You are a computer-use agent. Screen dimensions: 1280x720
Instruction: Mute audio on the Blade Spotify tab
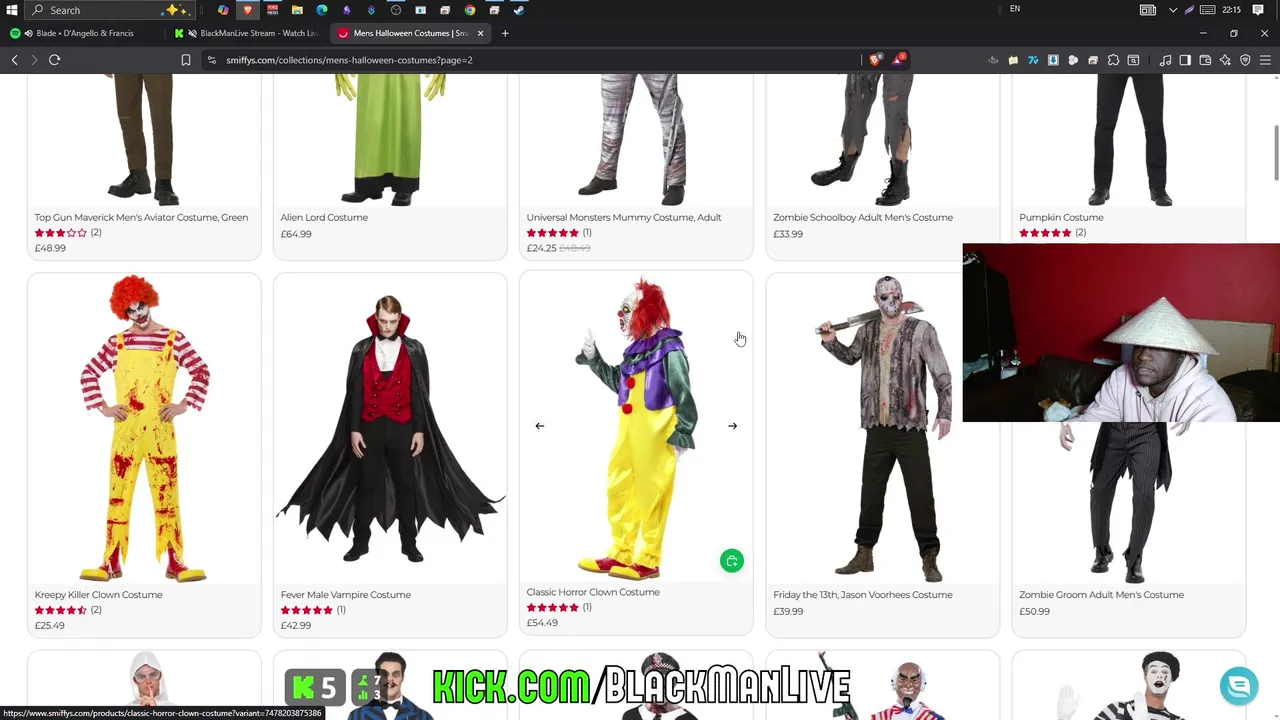[29, 33]
